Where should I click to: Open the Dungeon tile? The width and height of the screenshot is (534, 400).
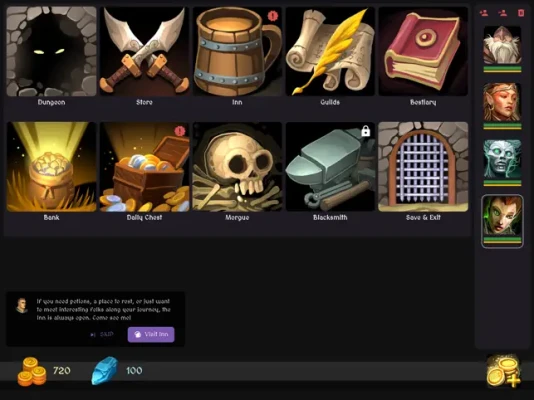(x=51, y=51)
